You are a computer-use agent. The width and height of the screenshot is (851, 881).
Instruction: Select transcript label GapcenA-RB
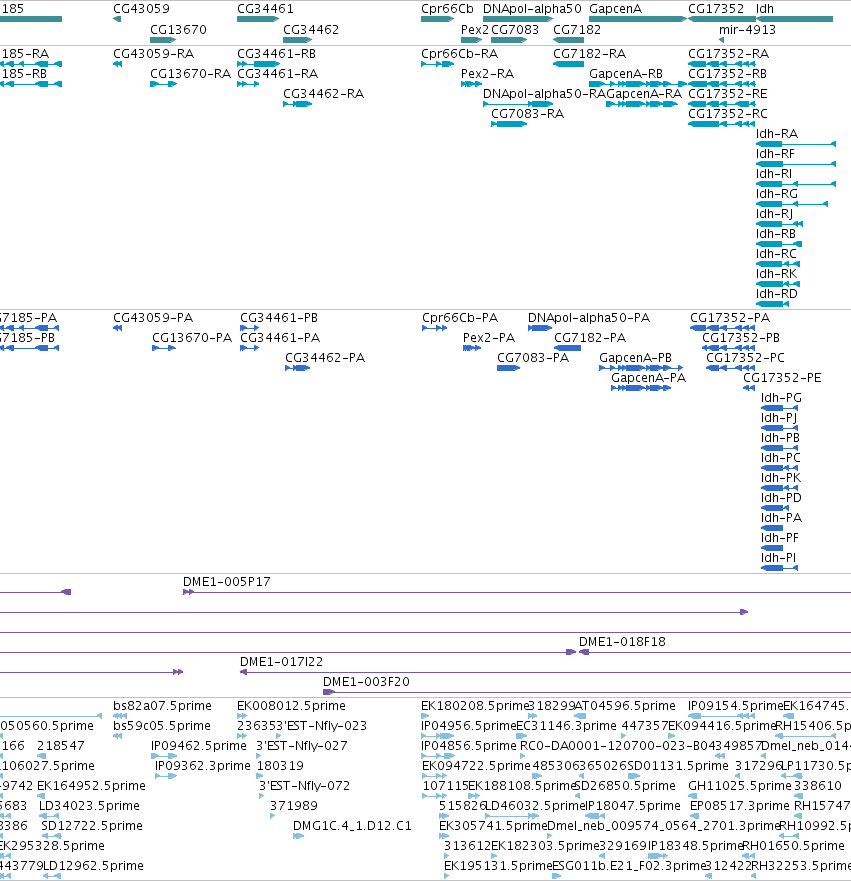click(x=626, y=74)
